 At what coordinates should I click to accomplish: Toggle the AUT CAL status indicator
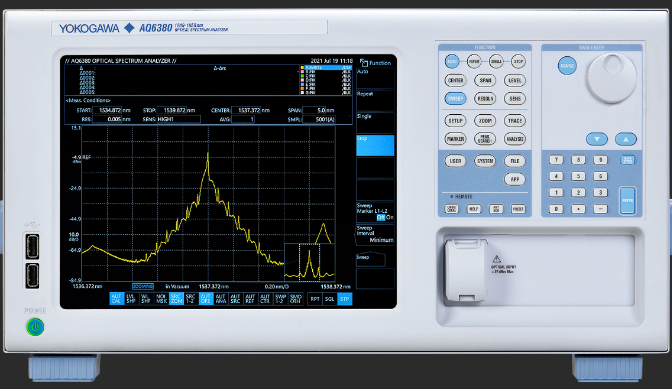(x=116, y=299)
